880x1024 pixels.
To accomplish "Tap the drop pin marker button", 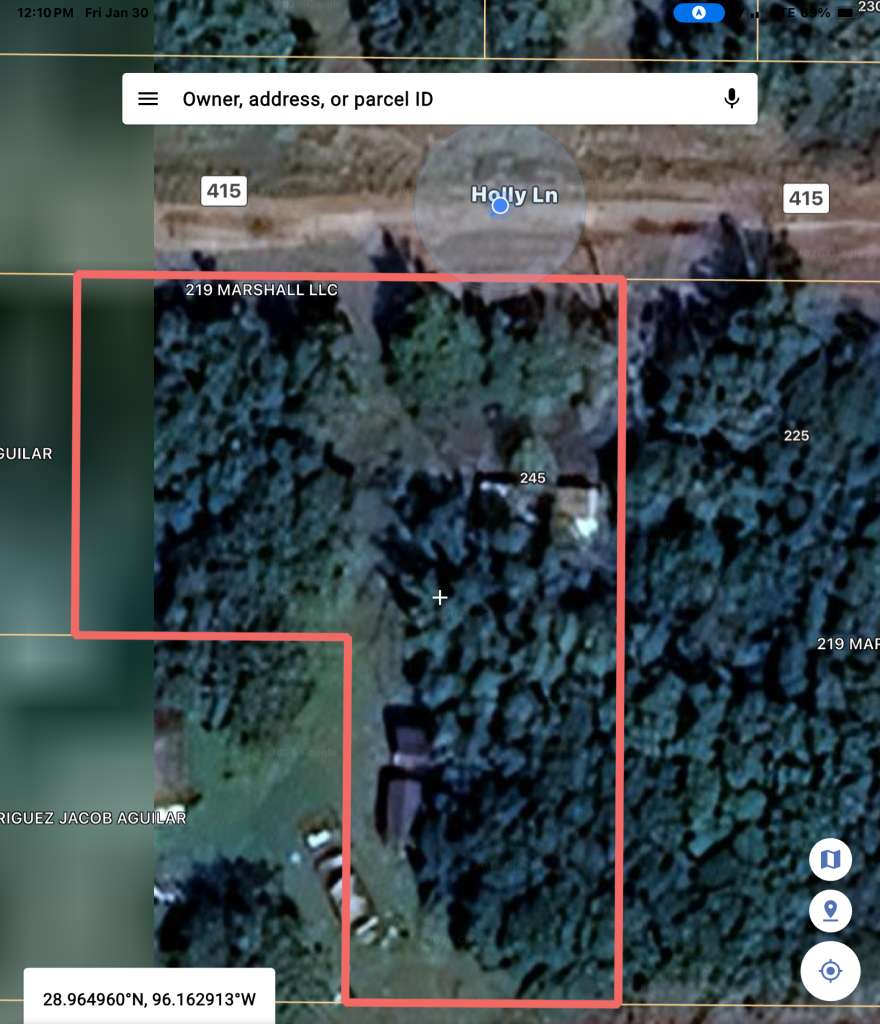I will tap(830, 911).
